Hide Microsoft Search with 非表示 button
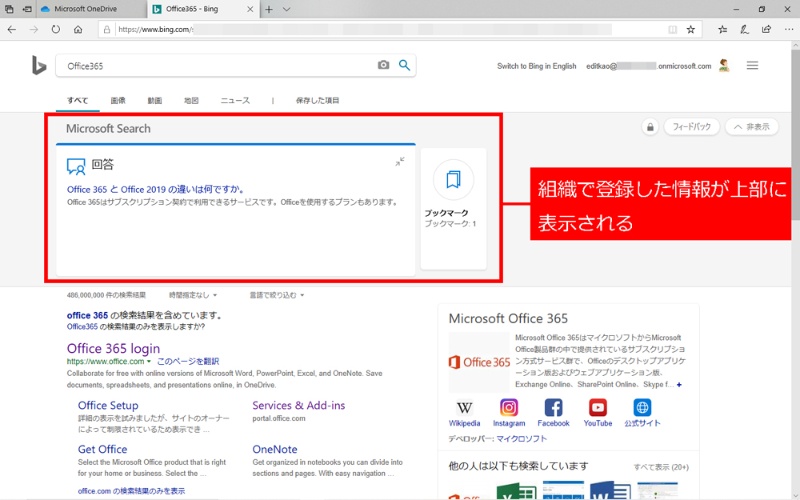The width and height of the screenshot is (800, 500). 752,127
